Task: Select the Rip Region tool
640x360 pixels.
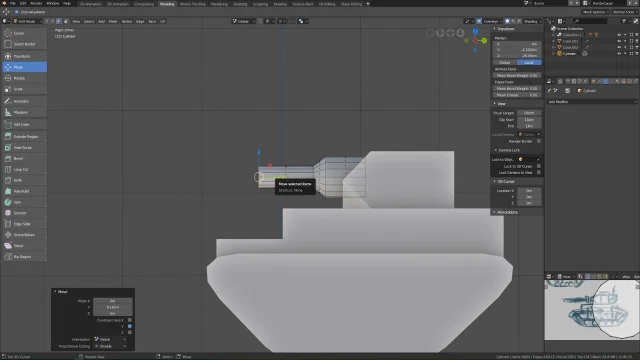Action: (x=24, y=257)
